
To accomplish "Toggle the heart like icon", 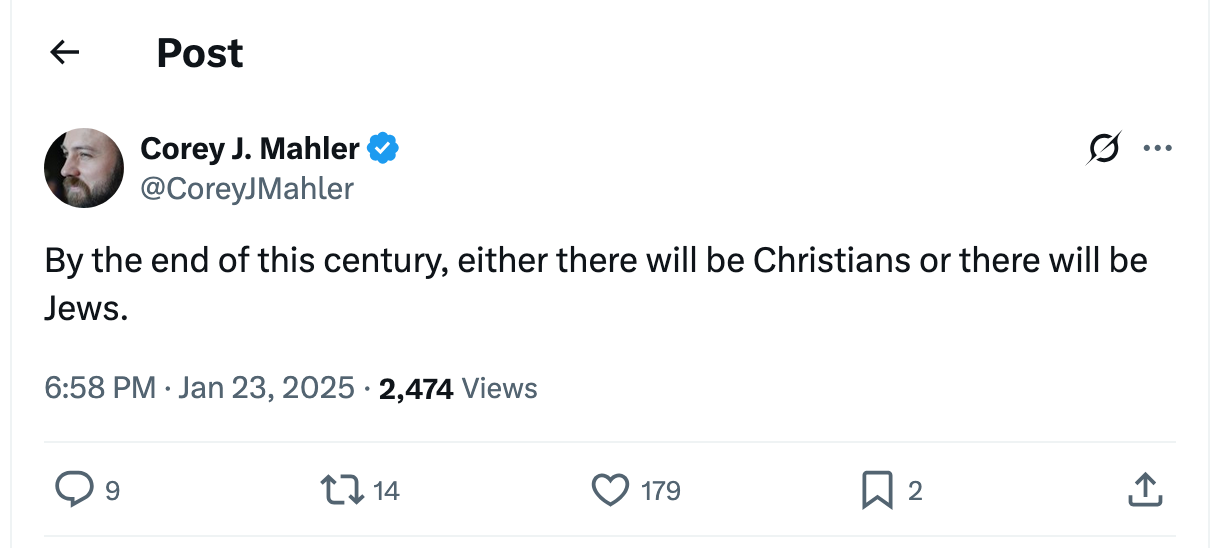I will (609, 490).
